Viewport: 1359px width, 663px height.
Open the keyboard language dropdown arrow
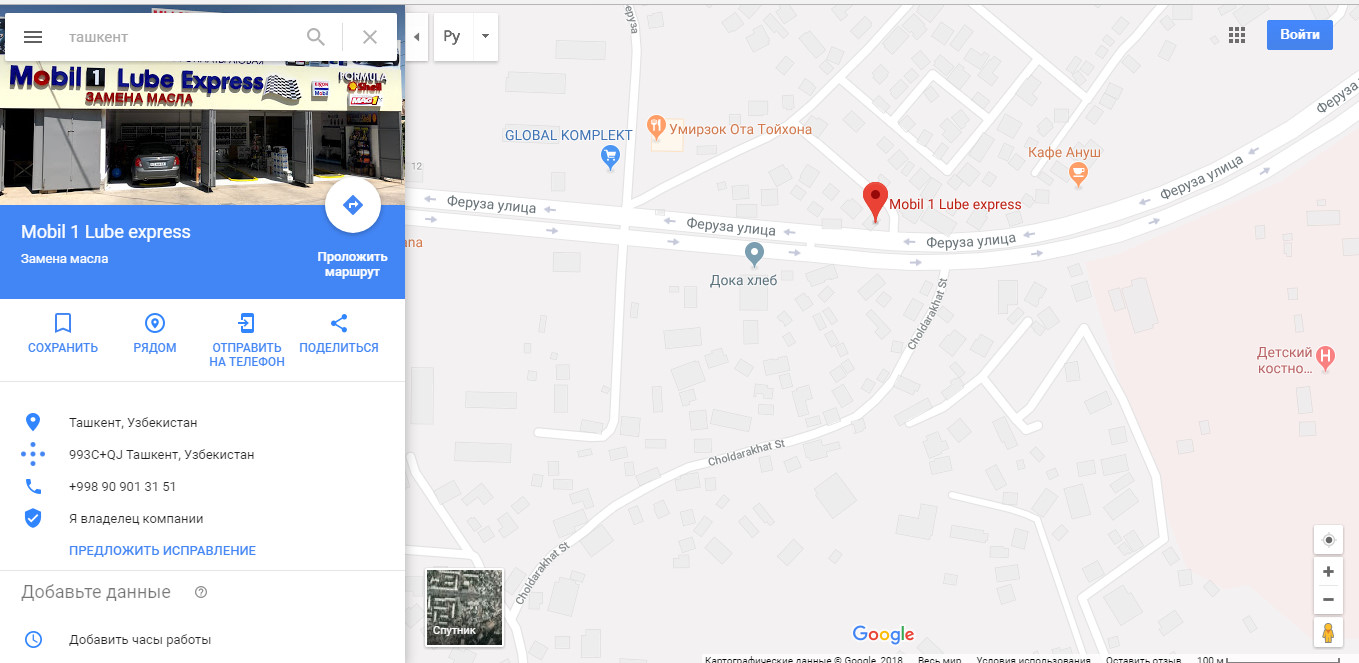pos(485,36)
